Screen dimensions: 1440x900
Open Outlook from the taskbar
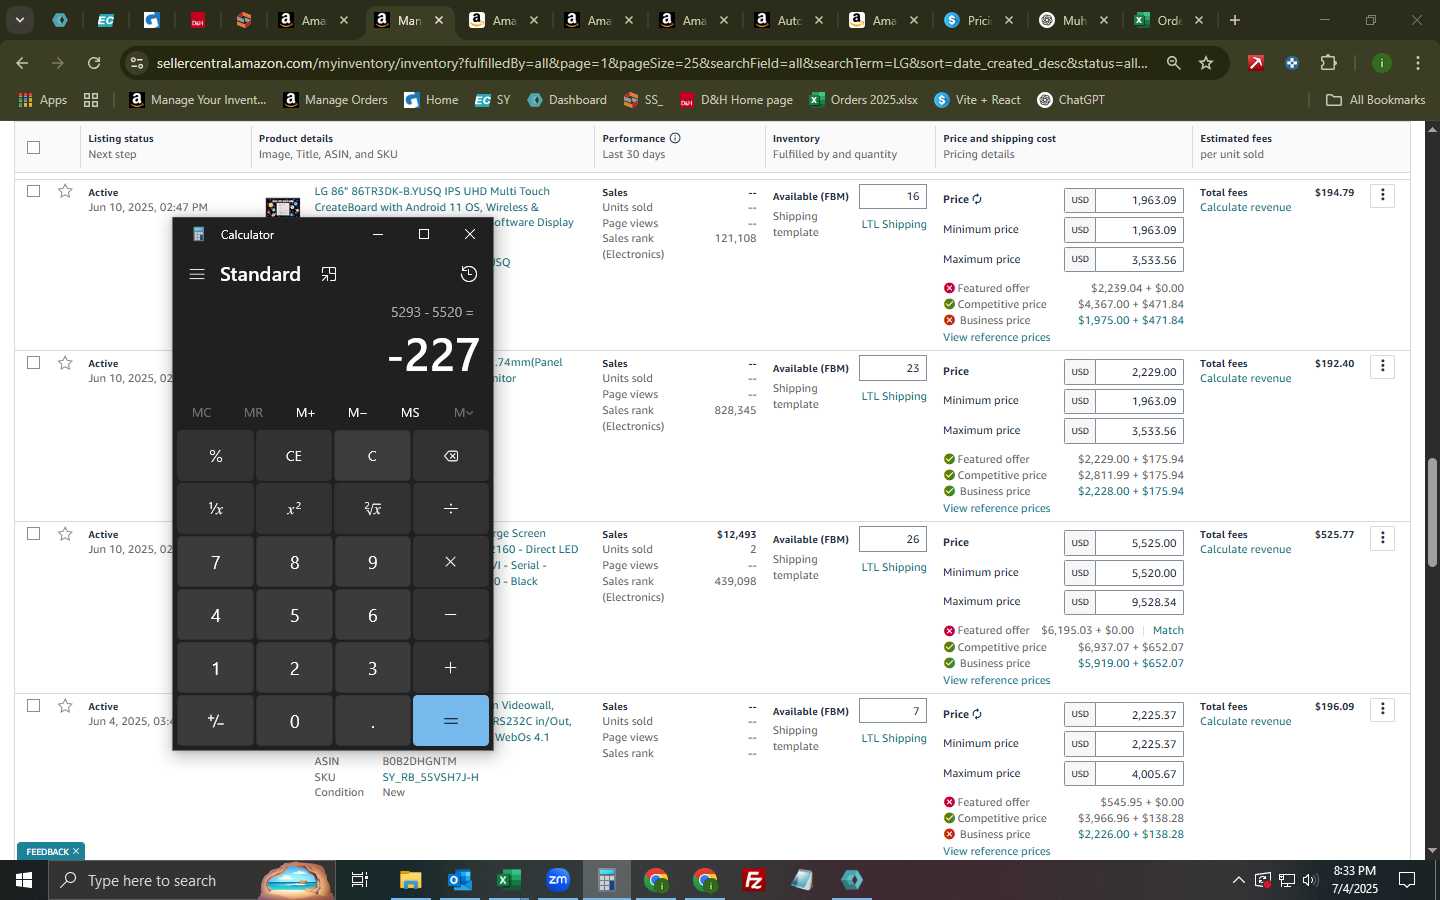click(x=459, y=880)
